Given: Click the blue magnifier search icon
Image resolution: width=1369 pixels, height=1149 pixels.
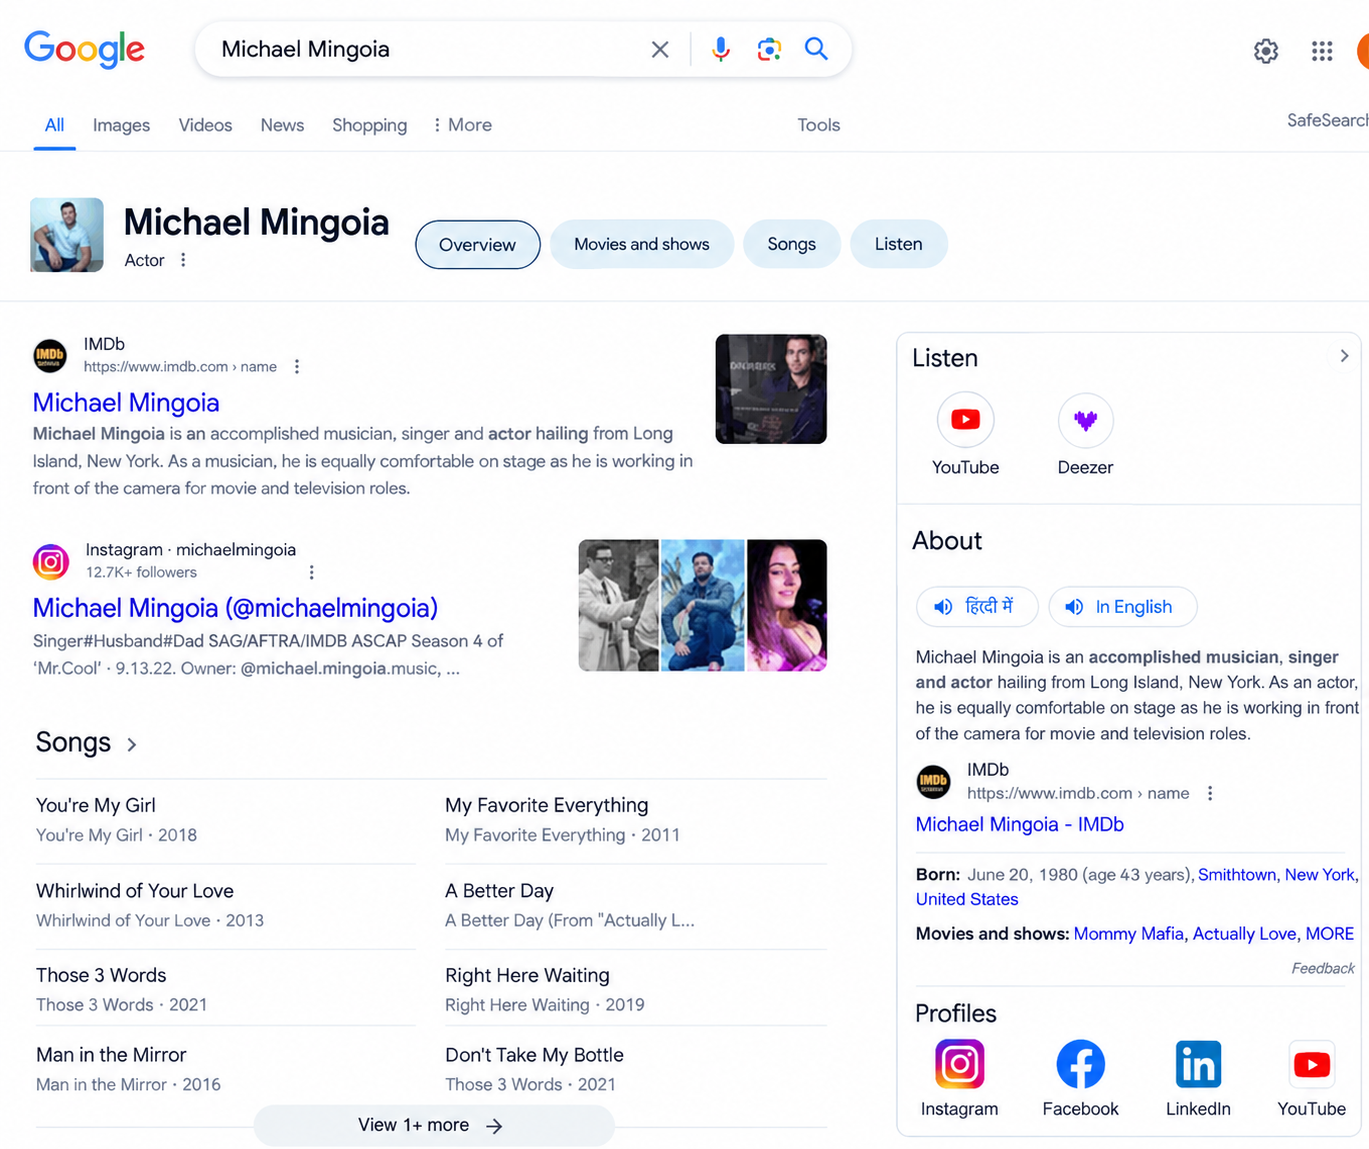Looking at the screenshot, I should [x=816, y=48].
